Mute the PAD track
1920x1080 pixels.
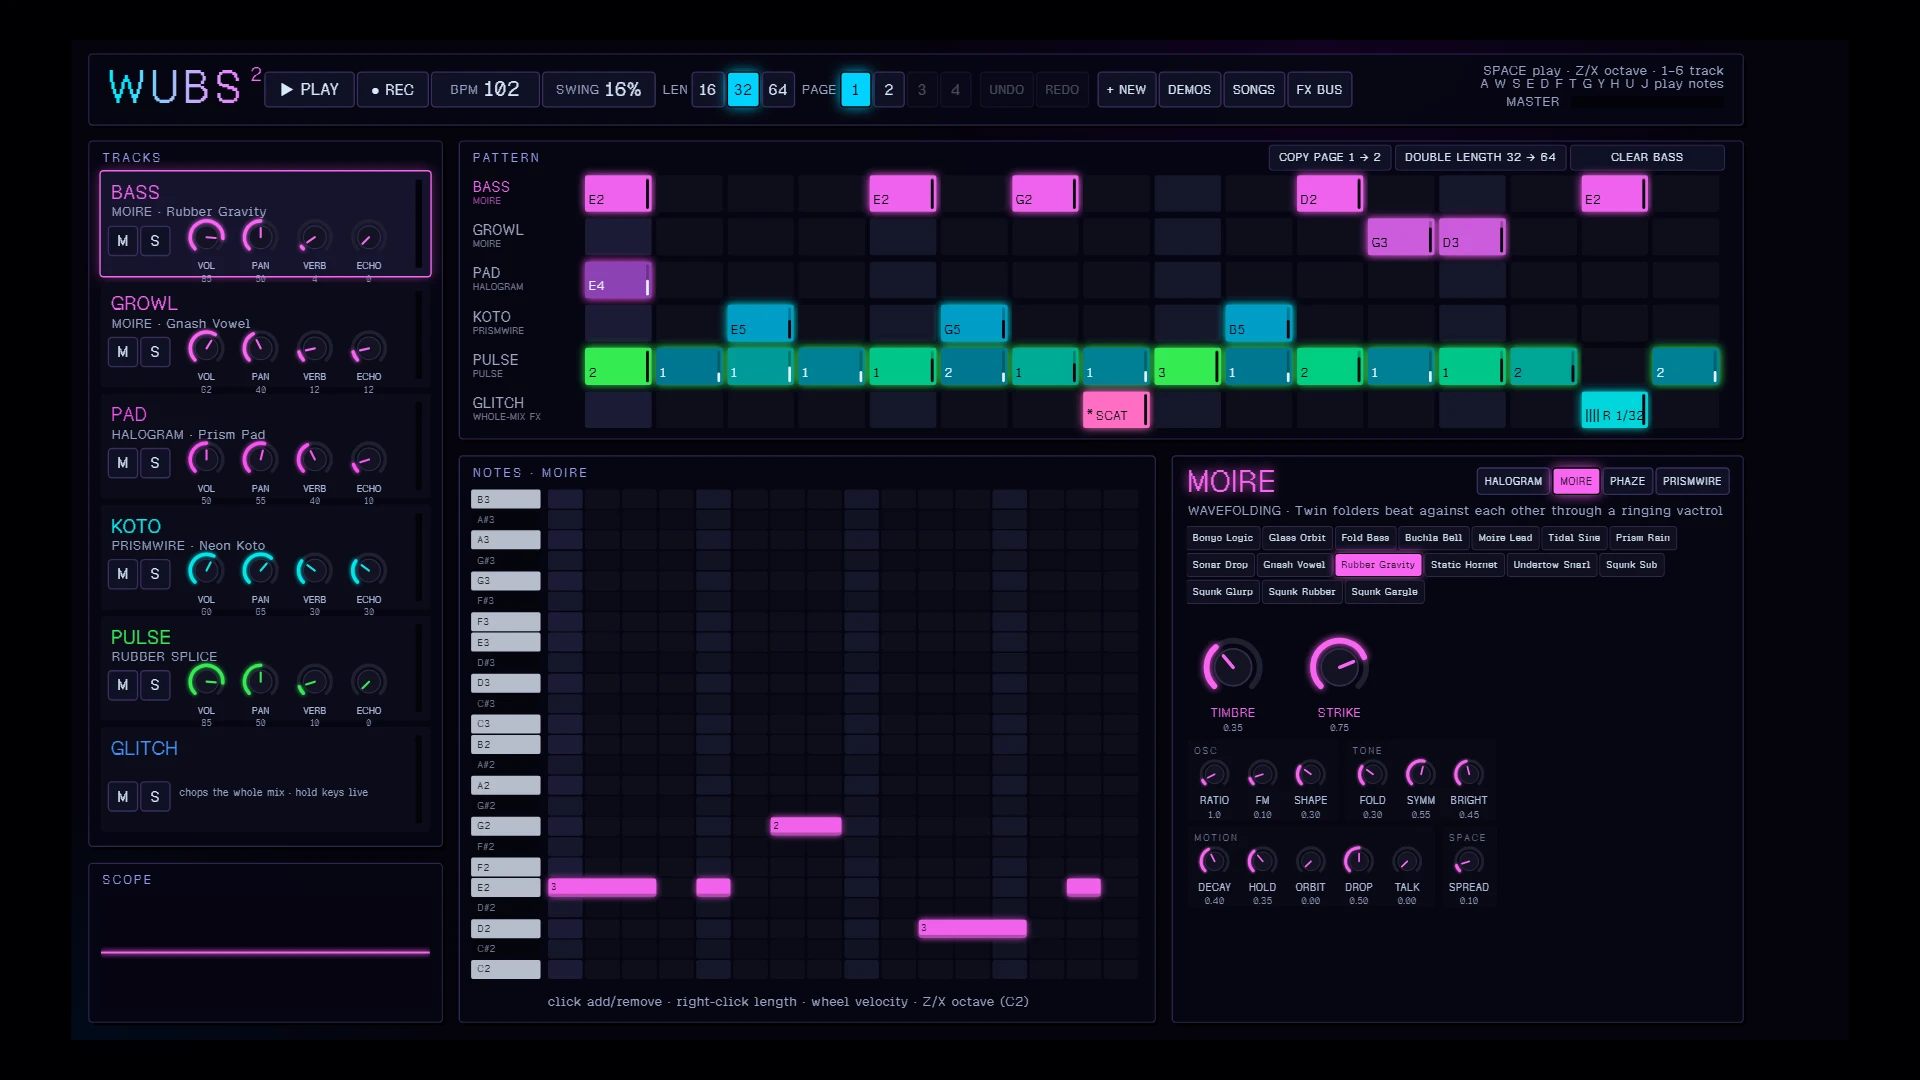click(123, 463)
